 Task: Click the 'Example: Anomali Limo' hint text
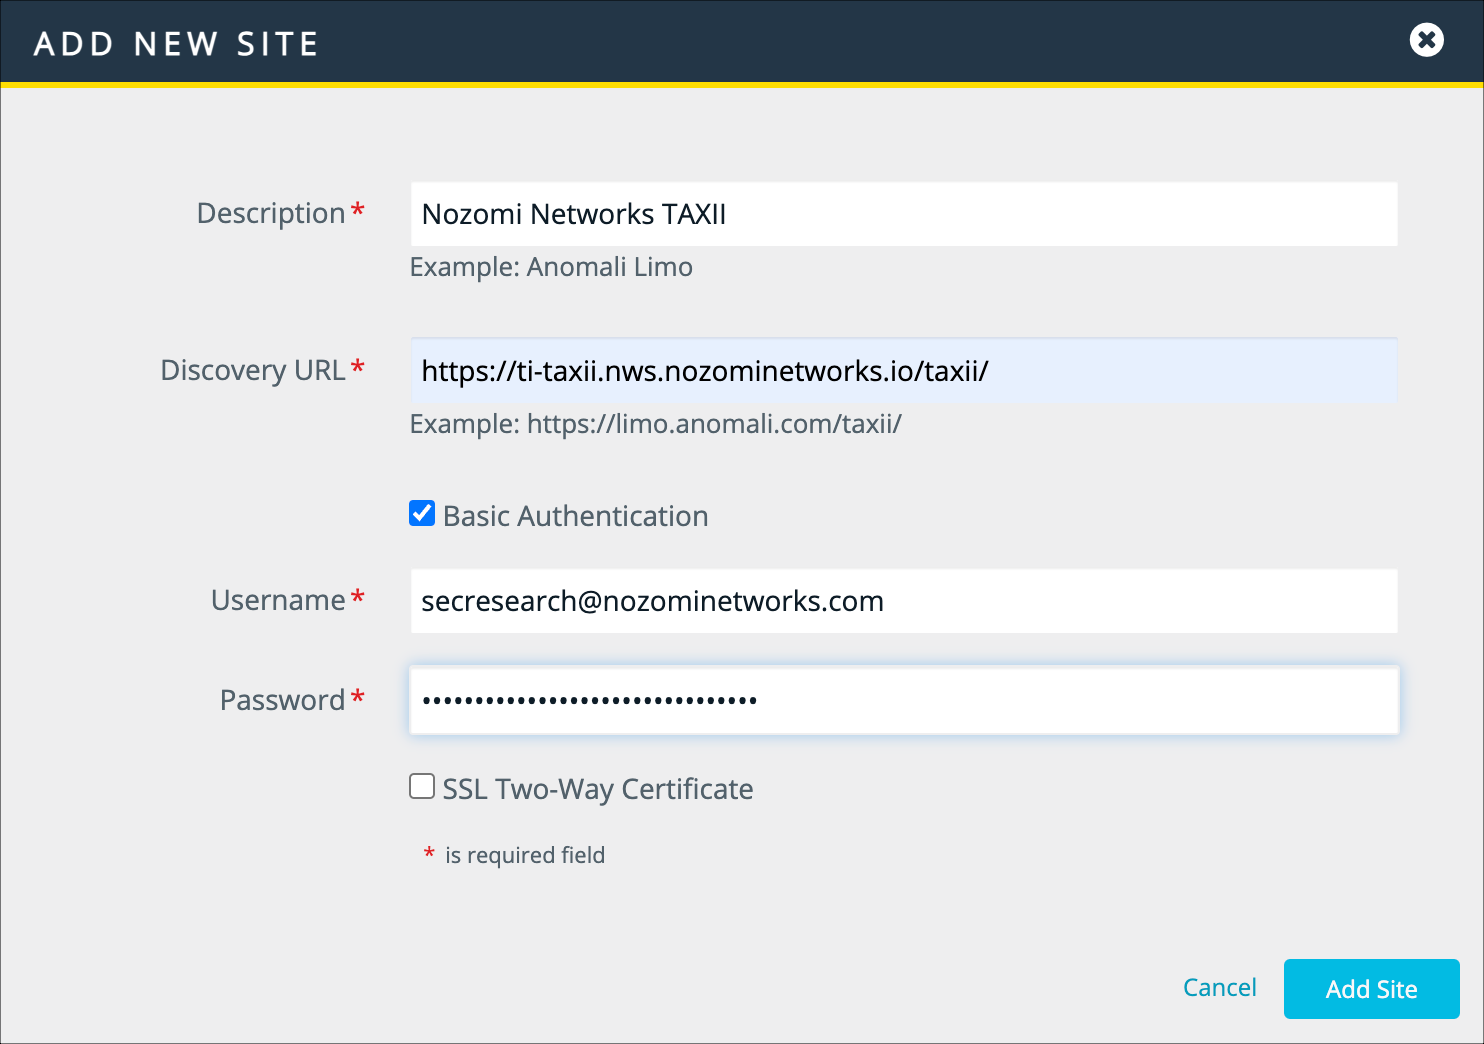(x=551, y=267)
